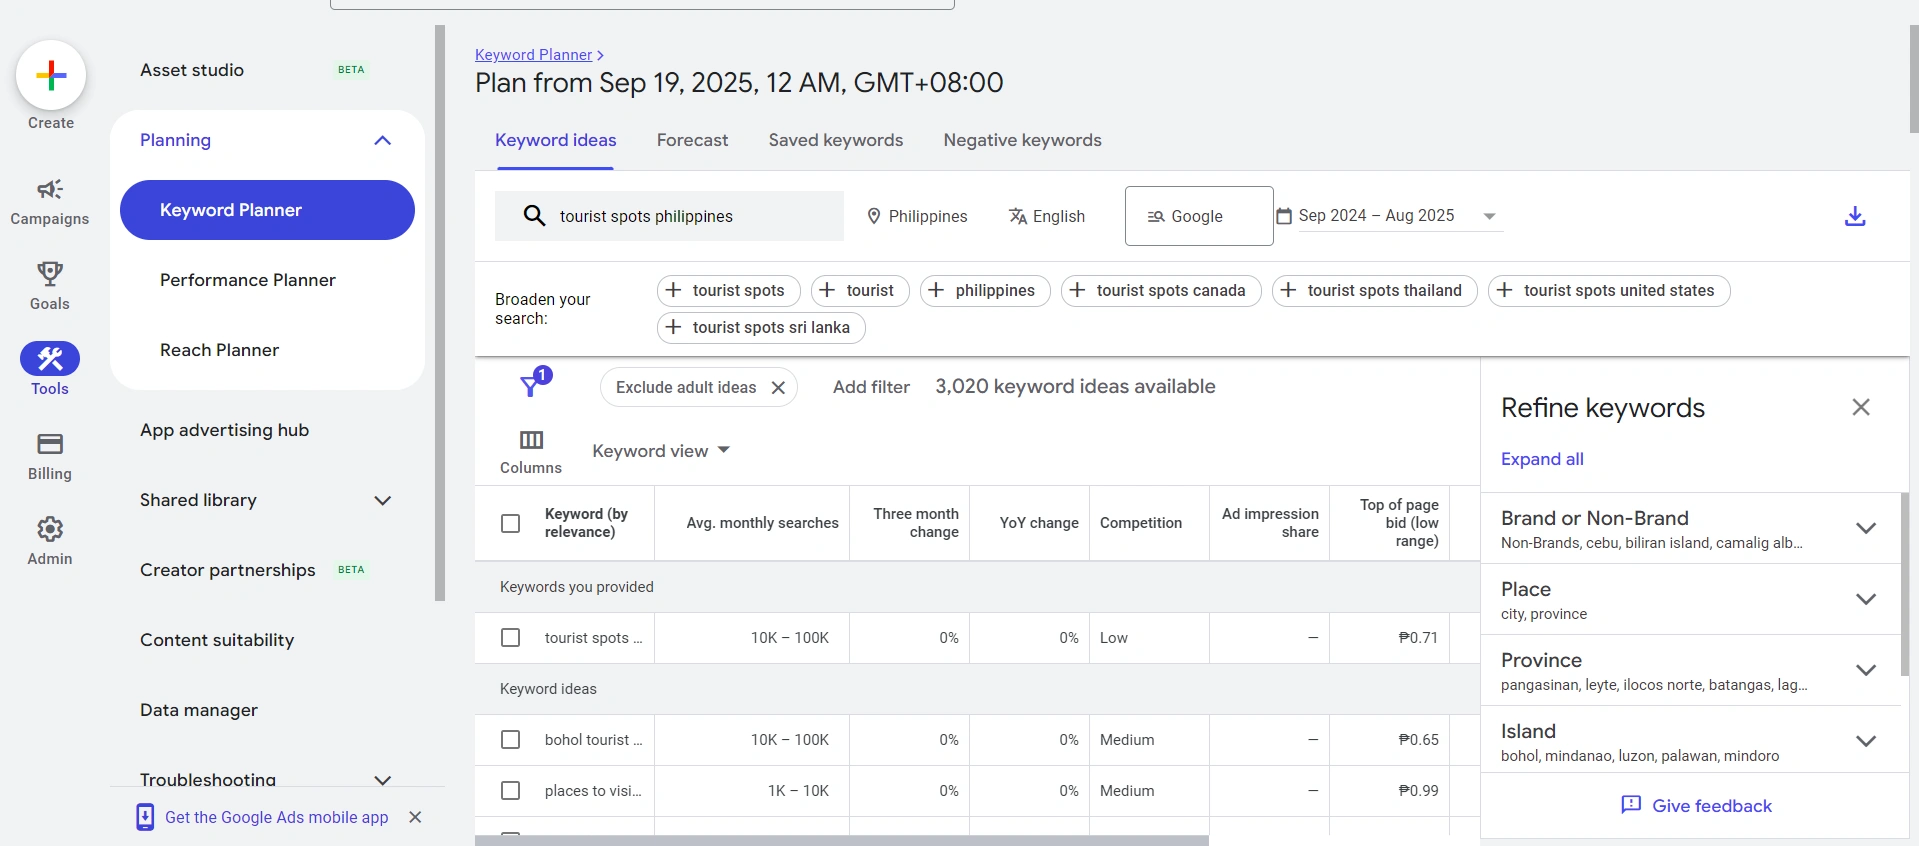Screen dimensions: 1919x846
Task: Click the calendar icon beside date range
Action: click(x=1284, y=216)
